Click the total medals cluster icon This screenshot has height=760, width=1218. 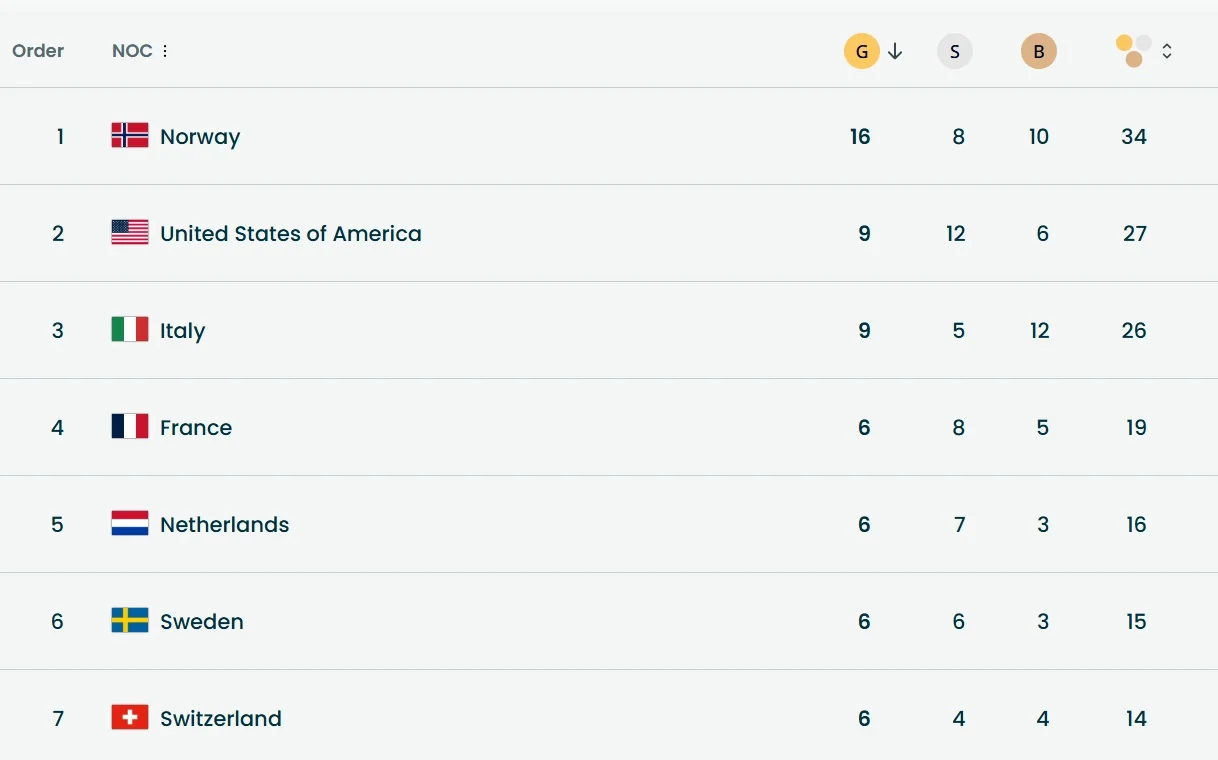pos(1134,51)
